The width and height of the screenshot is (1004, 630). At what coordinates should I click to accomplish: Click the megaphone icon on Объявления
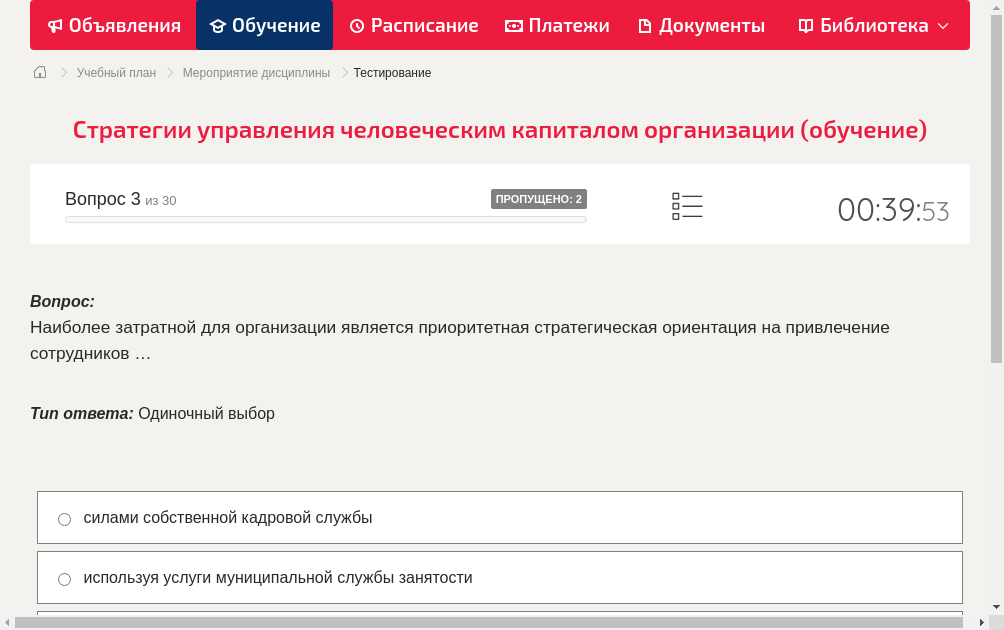coord(55,25)
